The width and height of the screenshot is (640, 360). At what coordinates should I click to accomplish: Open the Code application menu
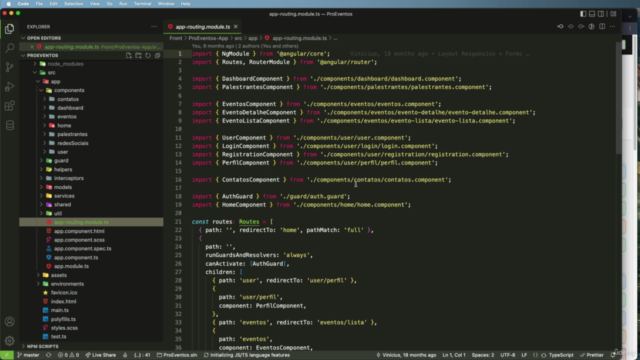pos(23,4)
